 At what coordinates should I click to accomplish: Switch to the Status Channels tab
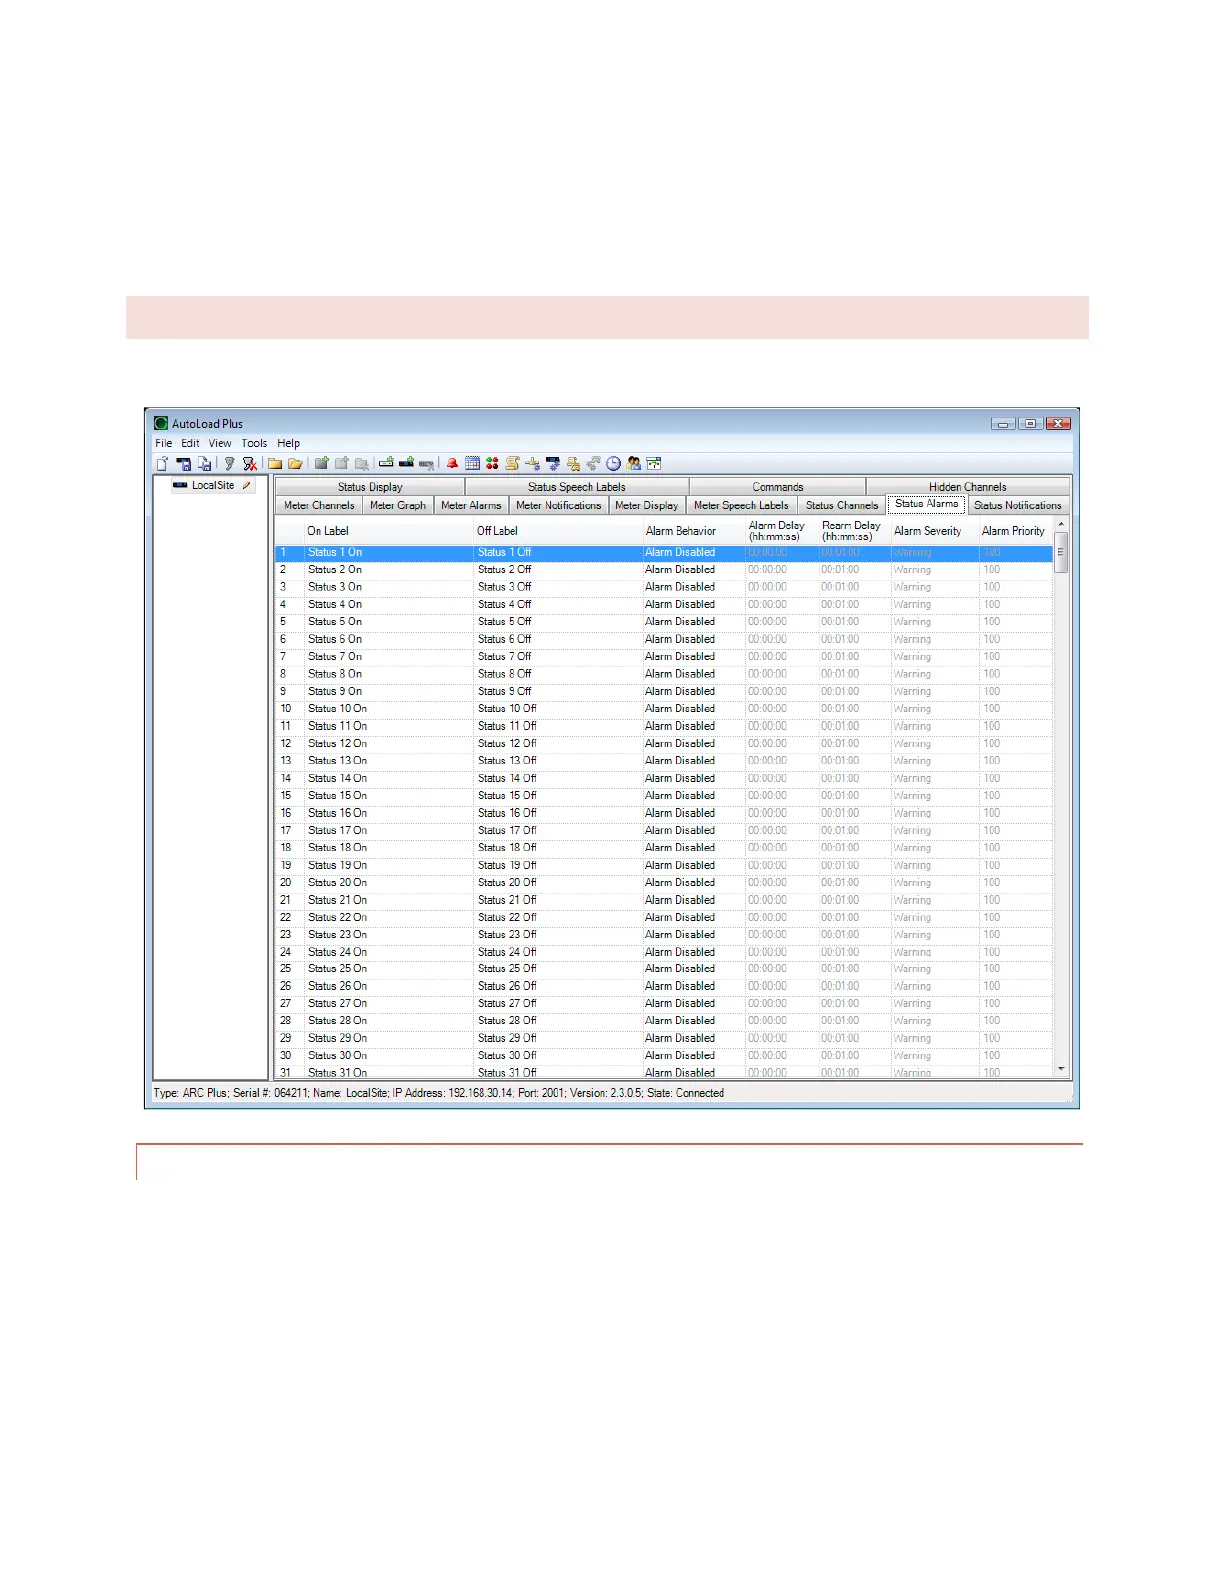pyautogui.click(x=842, y=506)
